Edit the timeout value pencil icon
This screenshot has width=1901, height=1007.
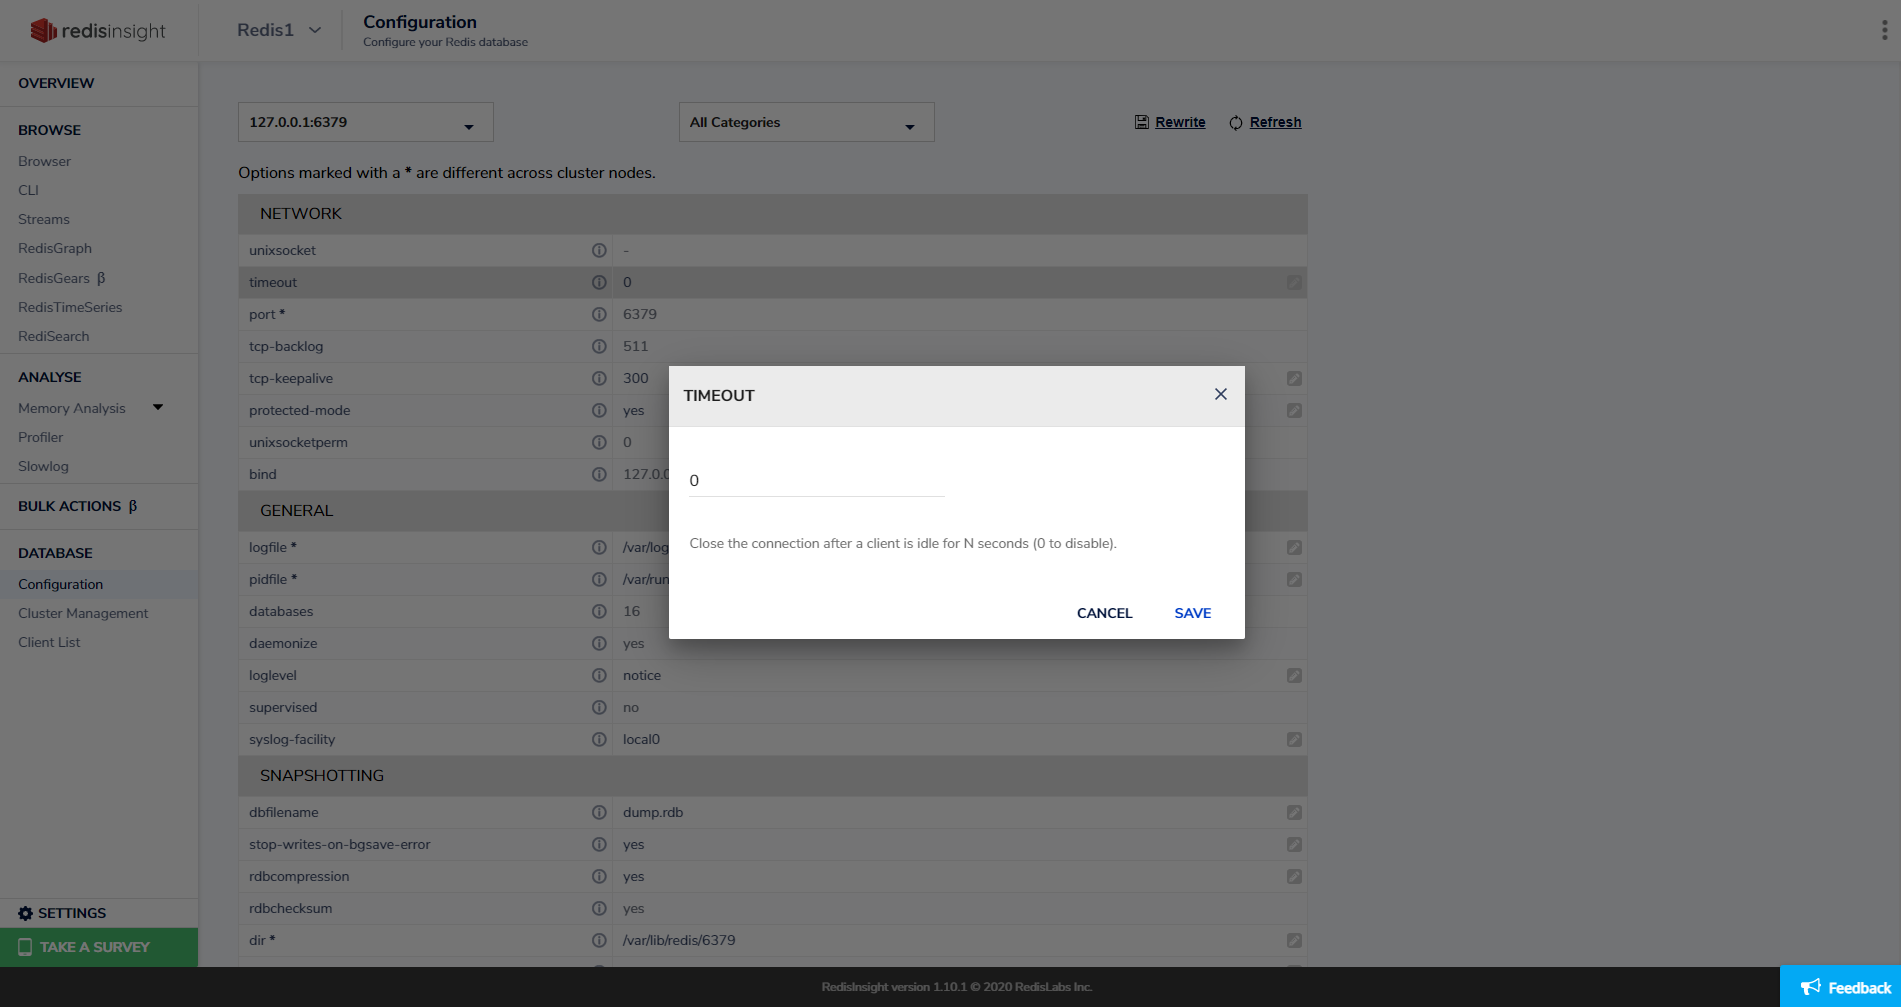pyautogui.click(x=1294, y=282)
